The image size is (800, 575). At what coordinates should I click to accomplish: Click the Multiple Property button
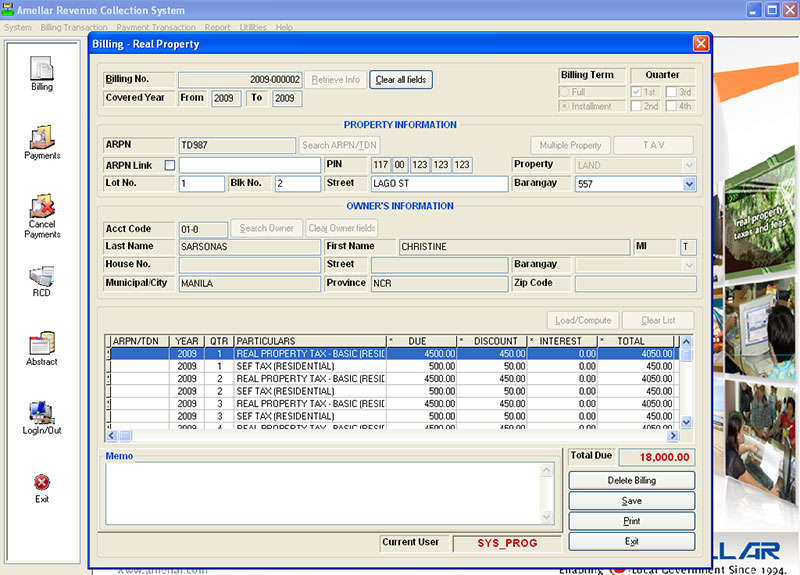(x=570, y=145)
